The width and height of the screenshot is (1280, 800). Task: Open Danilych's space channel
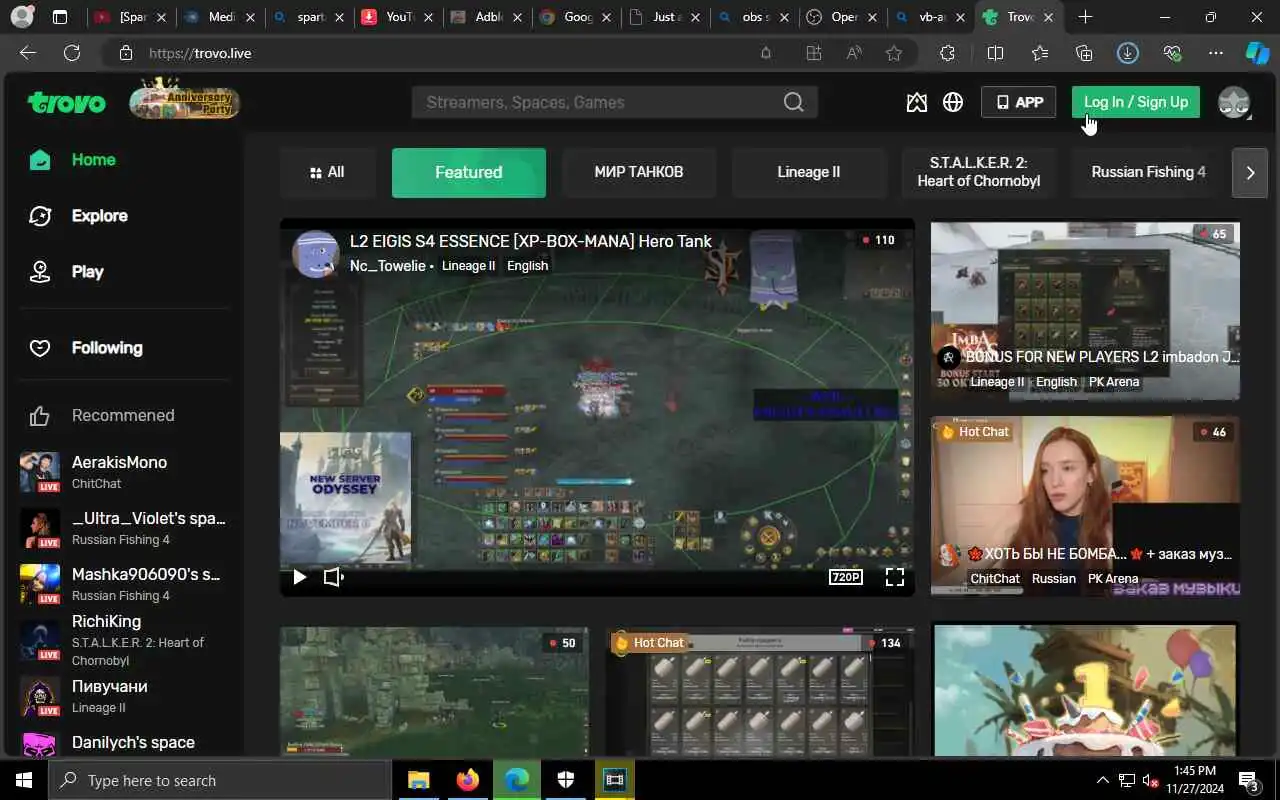123,744
